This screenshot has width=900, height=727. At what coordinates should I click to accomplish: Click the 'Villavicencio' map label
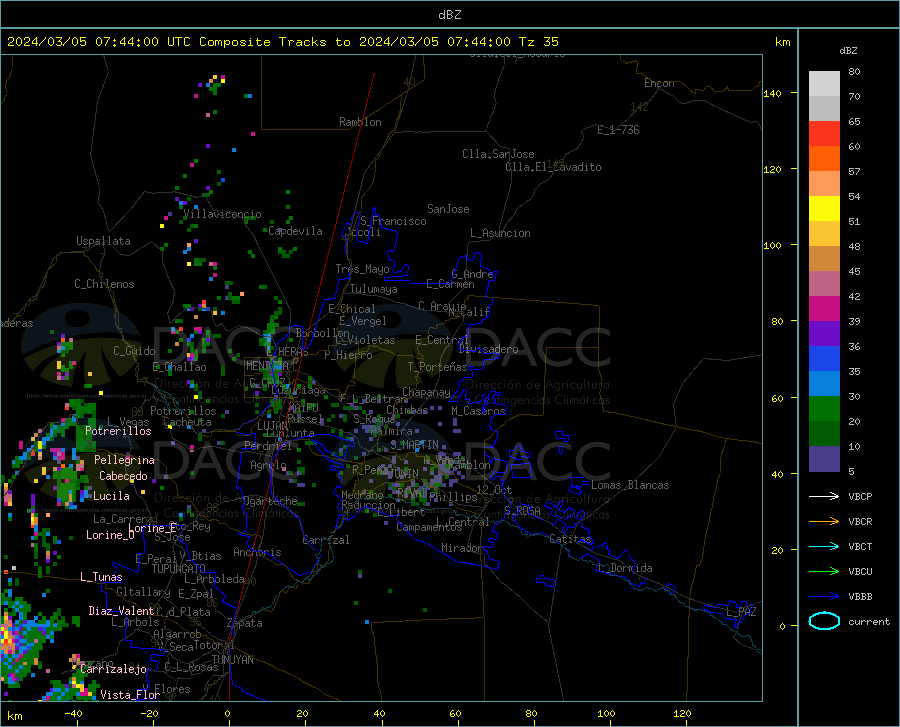pyautogui.click(x=222, y=214)
